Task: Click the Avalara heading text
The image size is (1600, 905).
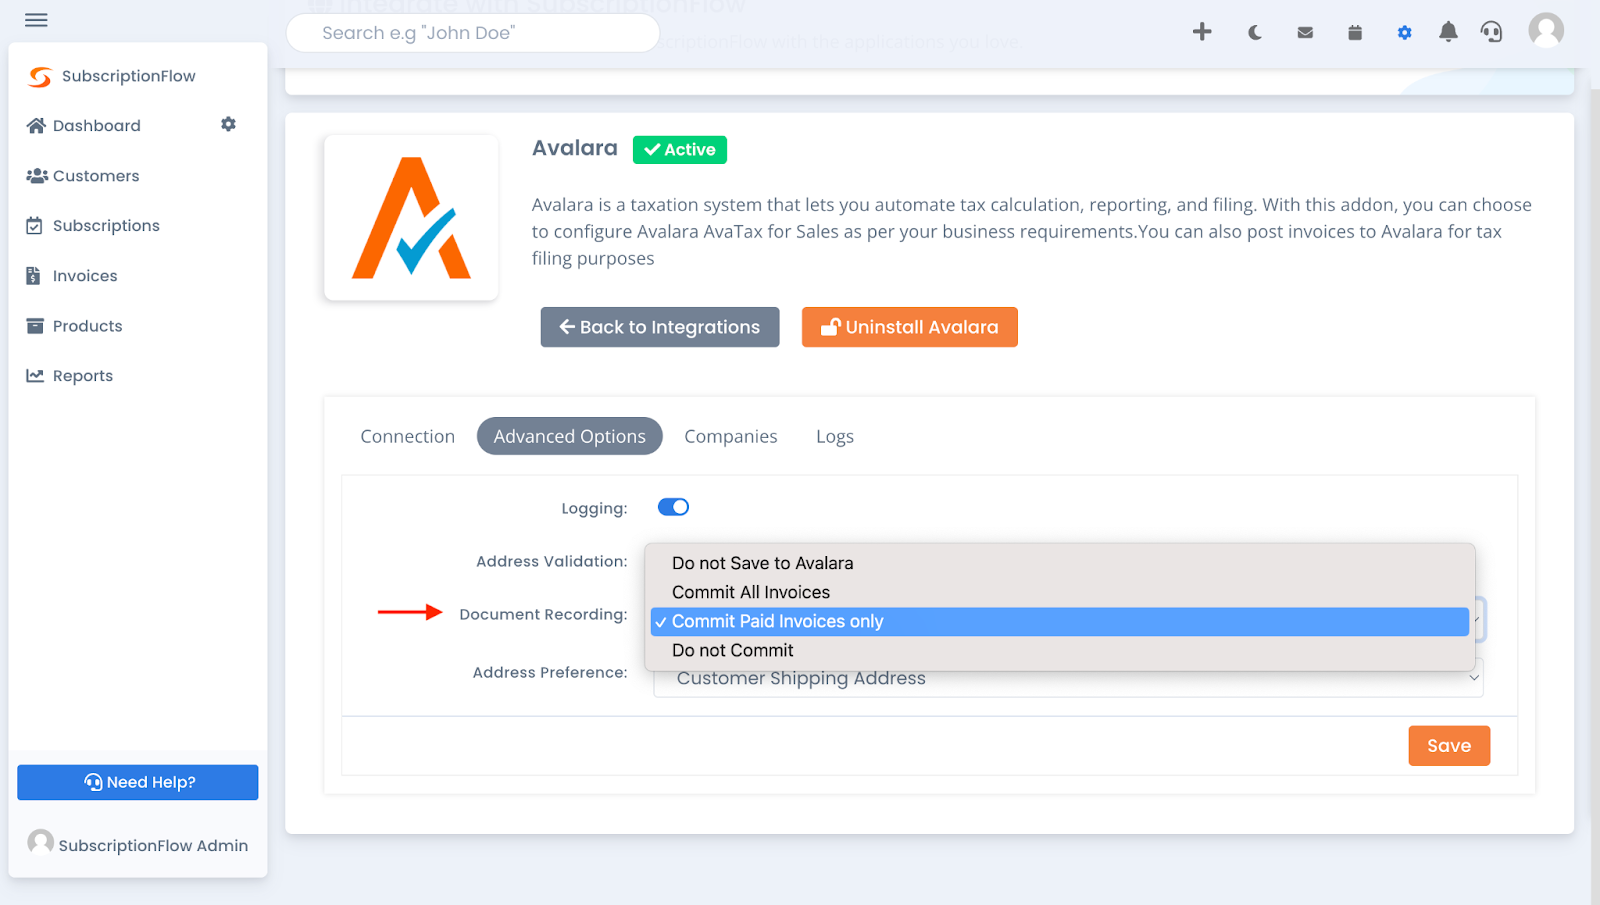Action: (x=575, y=148)
